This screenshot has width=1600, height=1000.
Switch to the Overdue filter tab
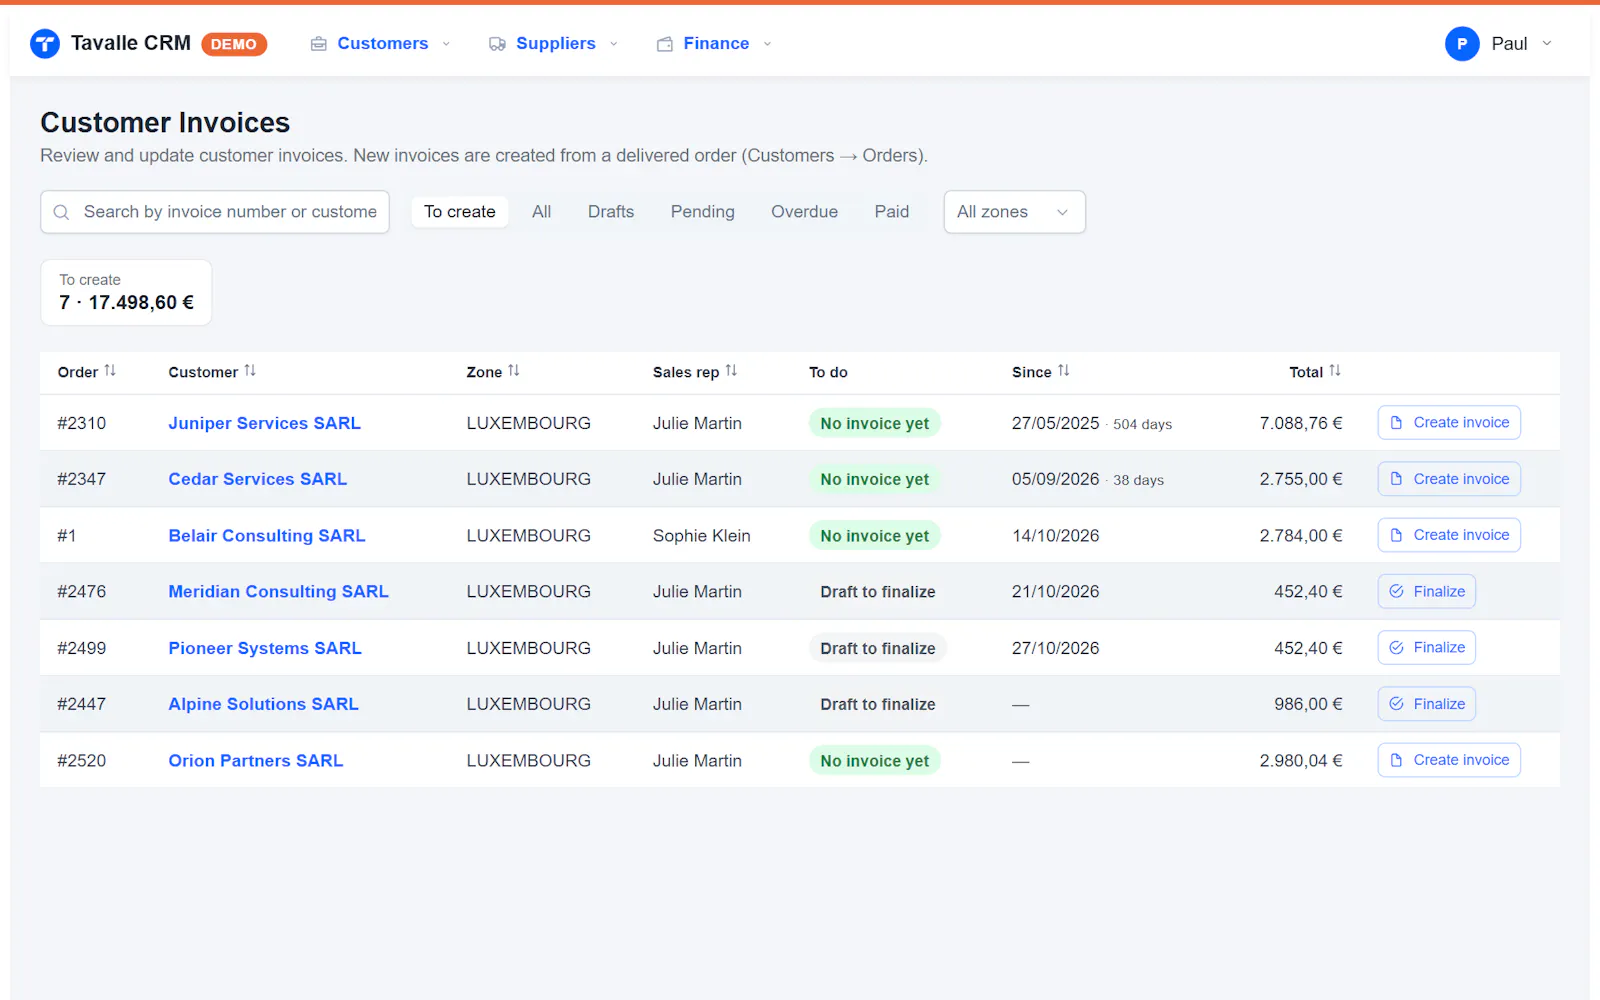point(805,212)
